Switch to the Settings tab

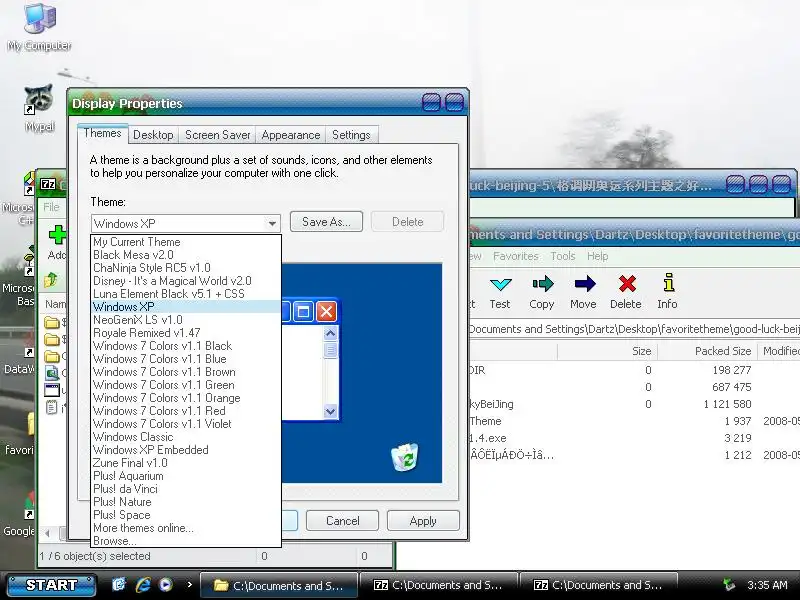coord(351,135)
